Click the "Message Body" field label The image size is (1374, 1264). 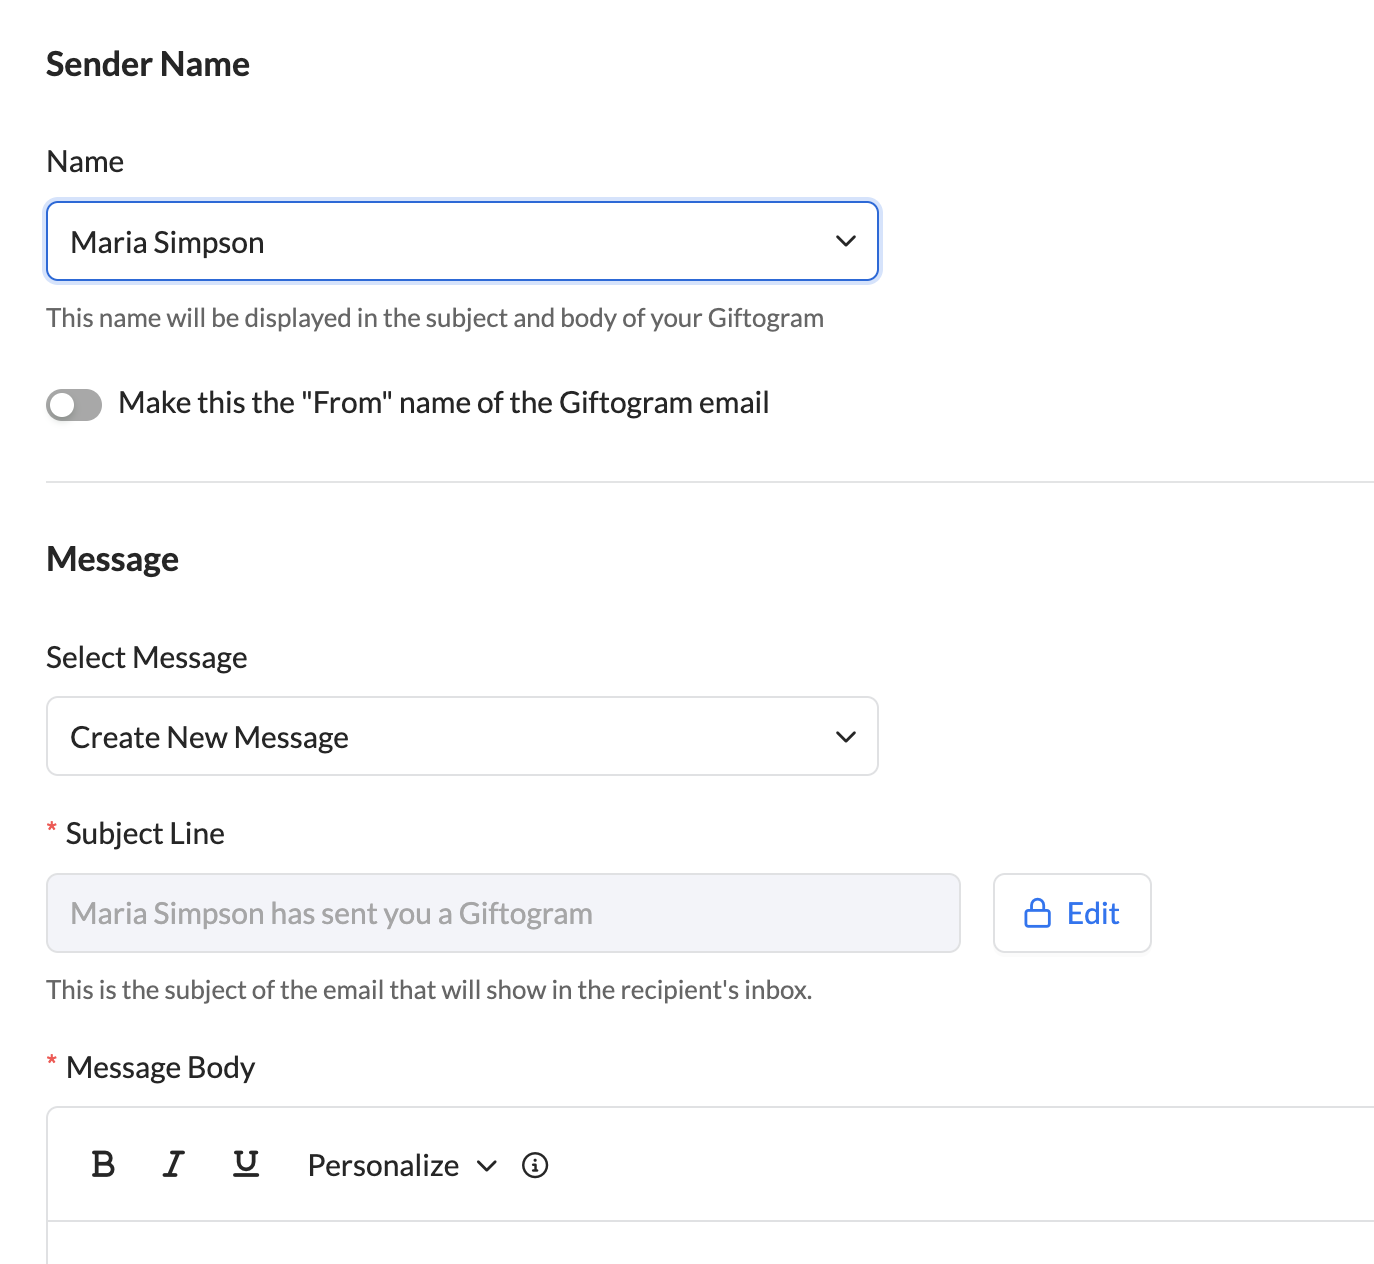click(160, 1068)
